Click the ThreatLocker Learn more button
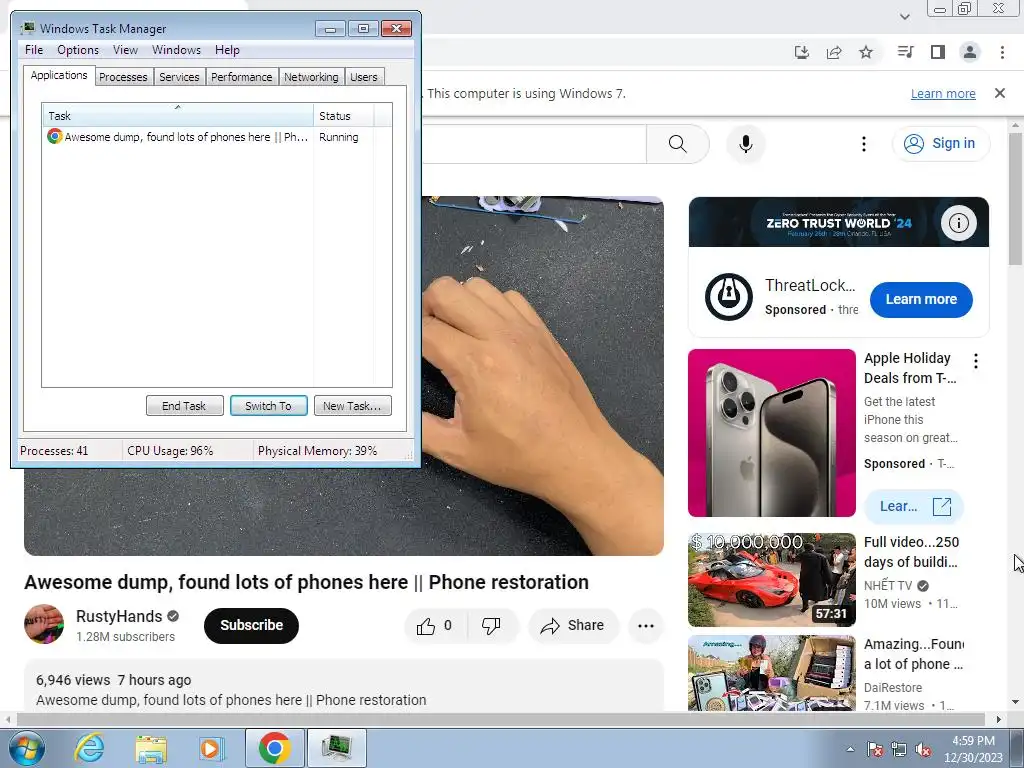This screenshot has width=1024, height=768. (x=921, y=299)
